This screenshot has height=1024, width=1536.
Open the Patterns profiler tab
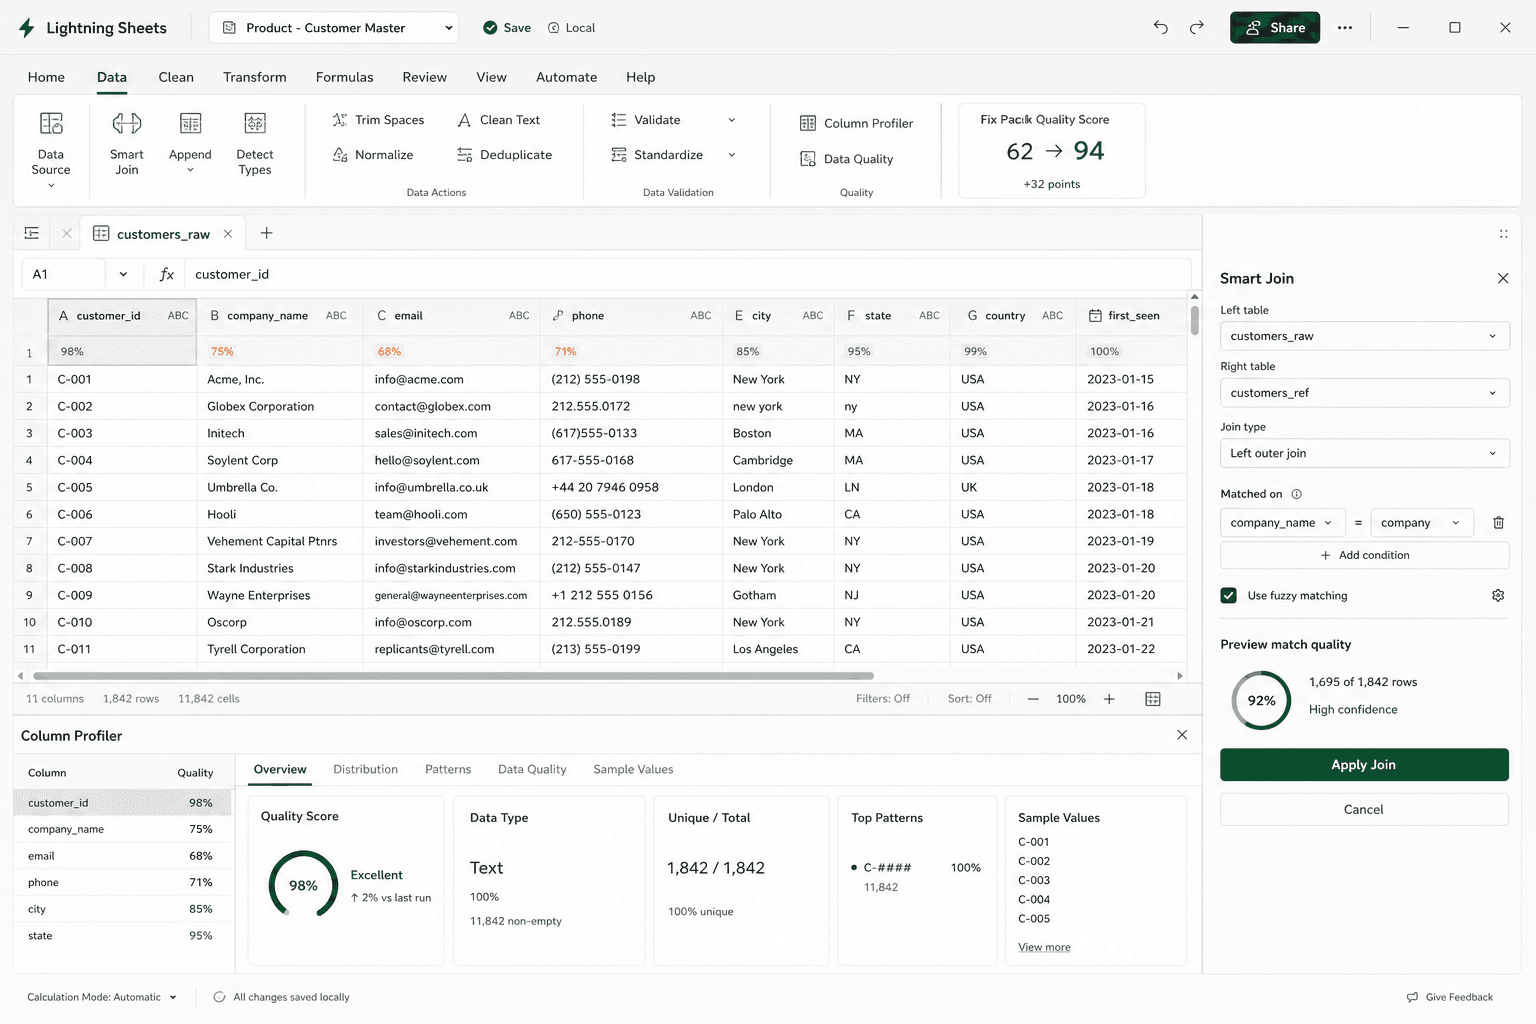click(448, 769)
